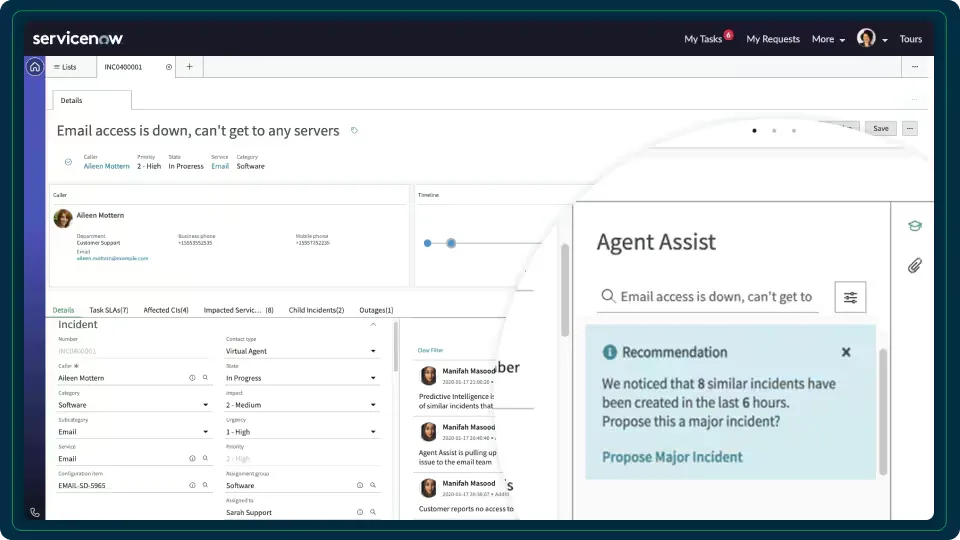
Task: Click Propose Major Incident link
Action: 672,457
